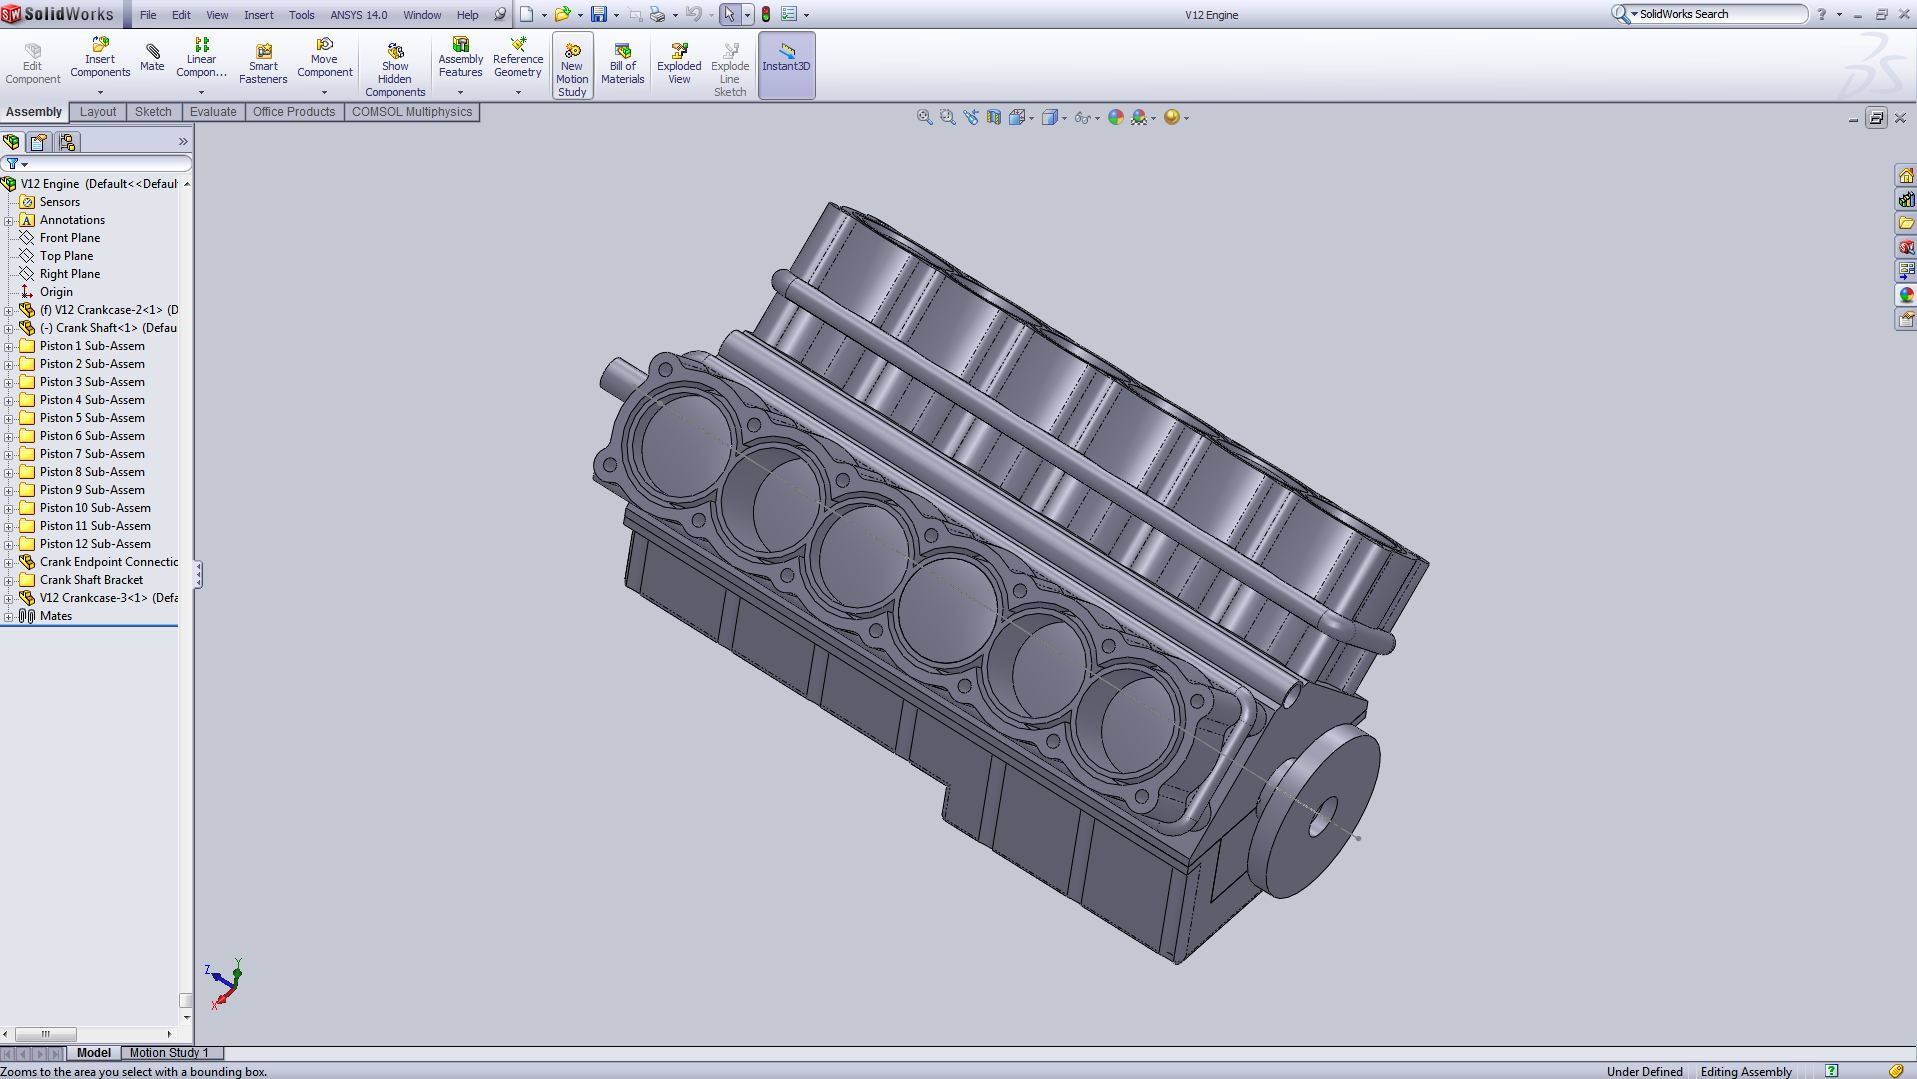Open File Explorer task pane folder icon
This screenshot has width=1917, height=1079.
[1906, 224]
